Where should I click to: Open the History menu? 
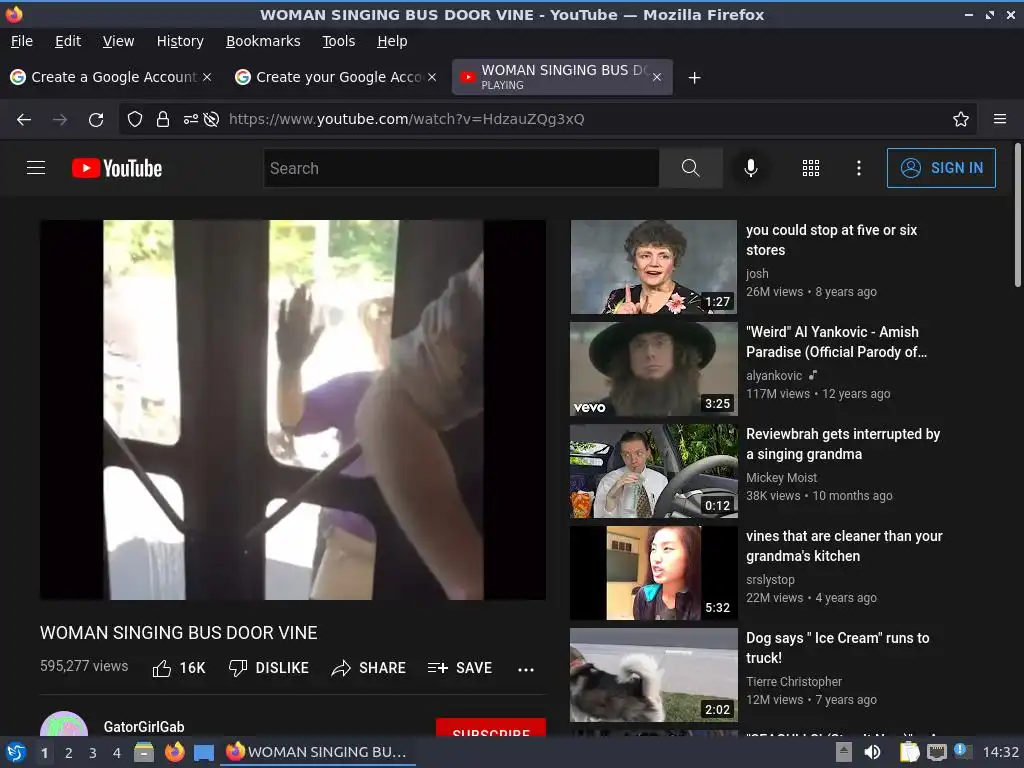click(x=180, y=41)
